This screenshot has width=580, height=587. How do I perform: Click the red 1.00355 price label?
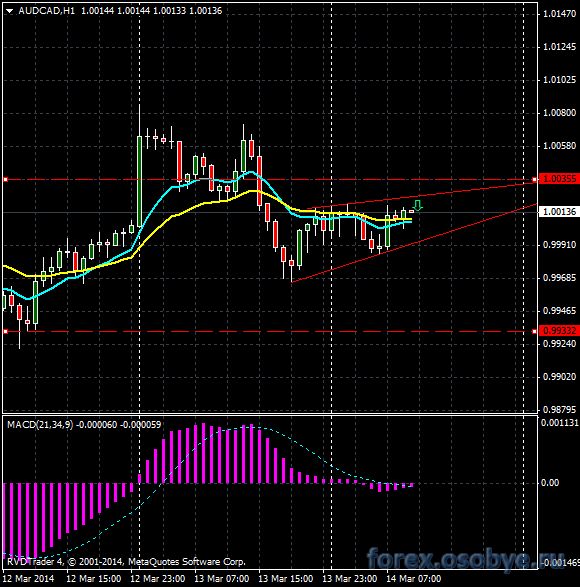tap(559, 179)
